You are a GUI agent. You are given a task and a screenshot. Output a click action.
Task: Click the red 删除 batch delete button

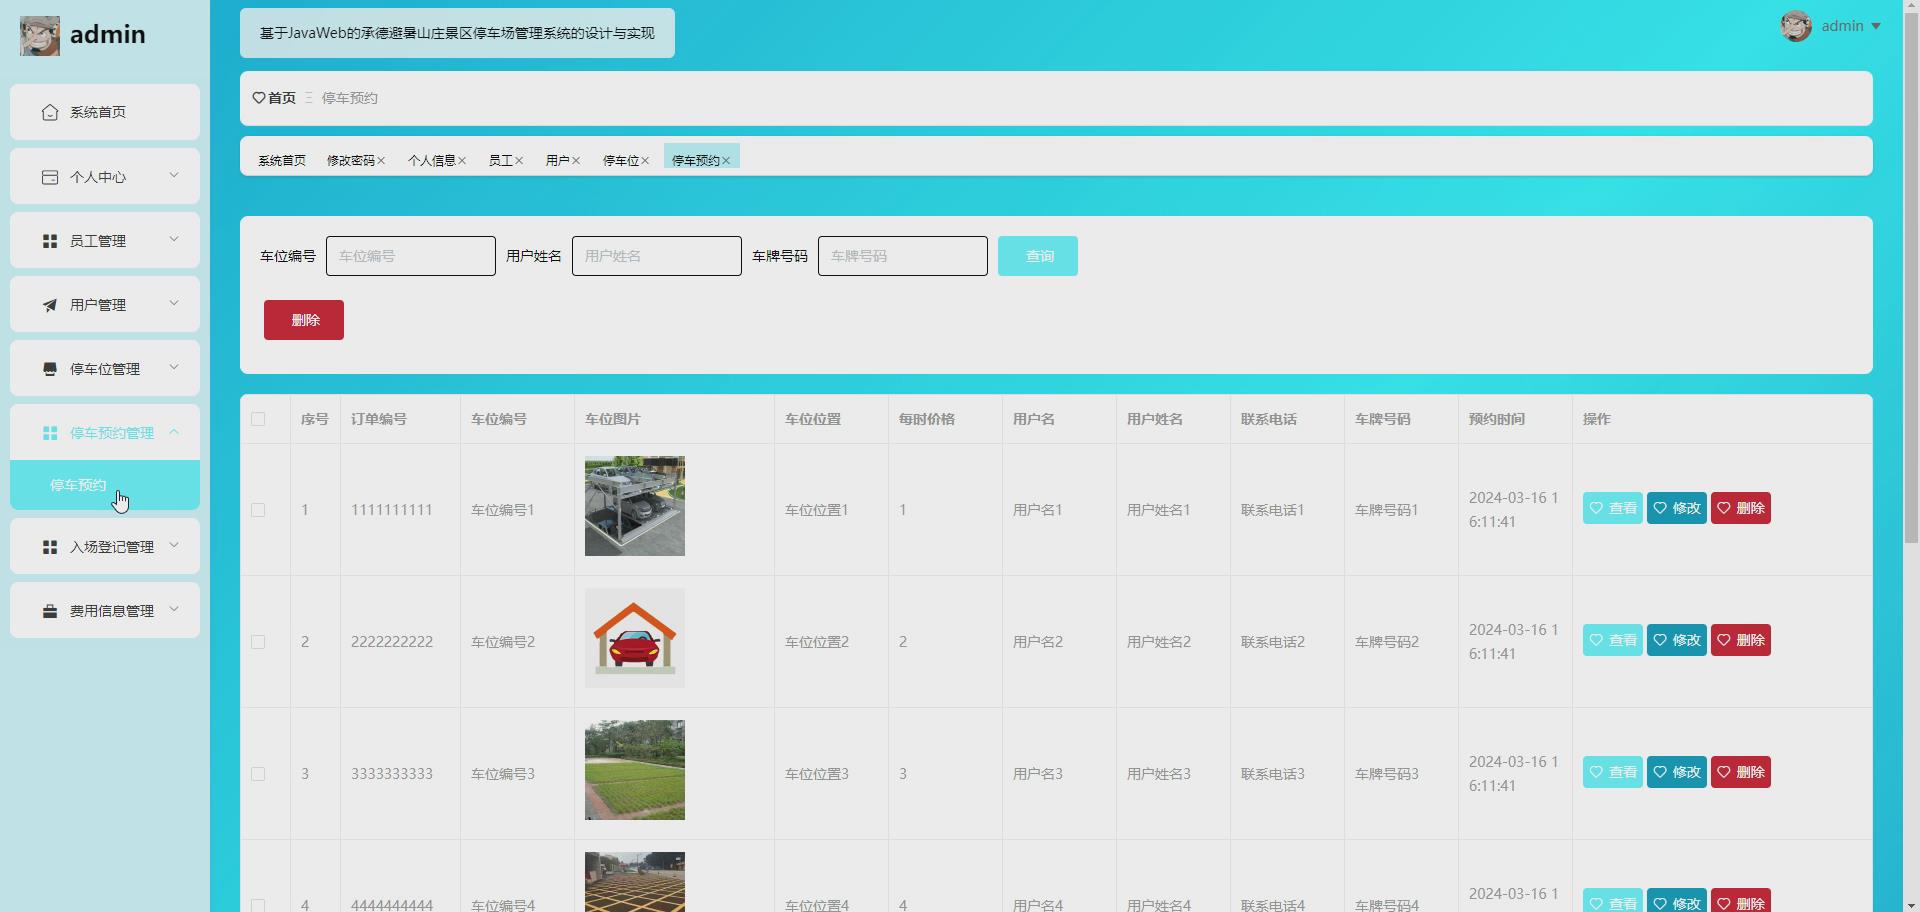pos(304,320)
